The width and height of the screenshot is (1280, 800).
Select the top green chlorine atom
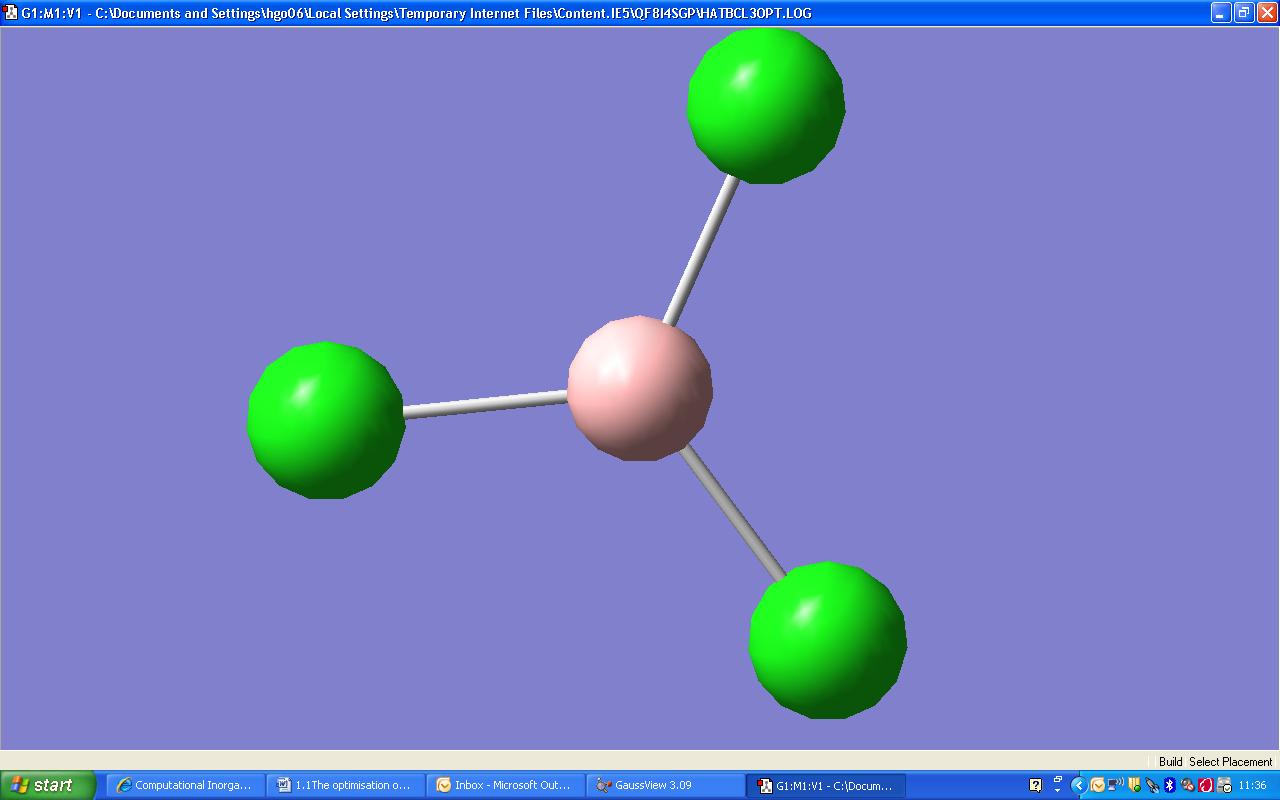pyautogui.click(x=766, y=105)
